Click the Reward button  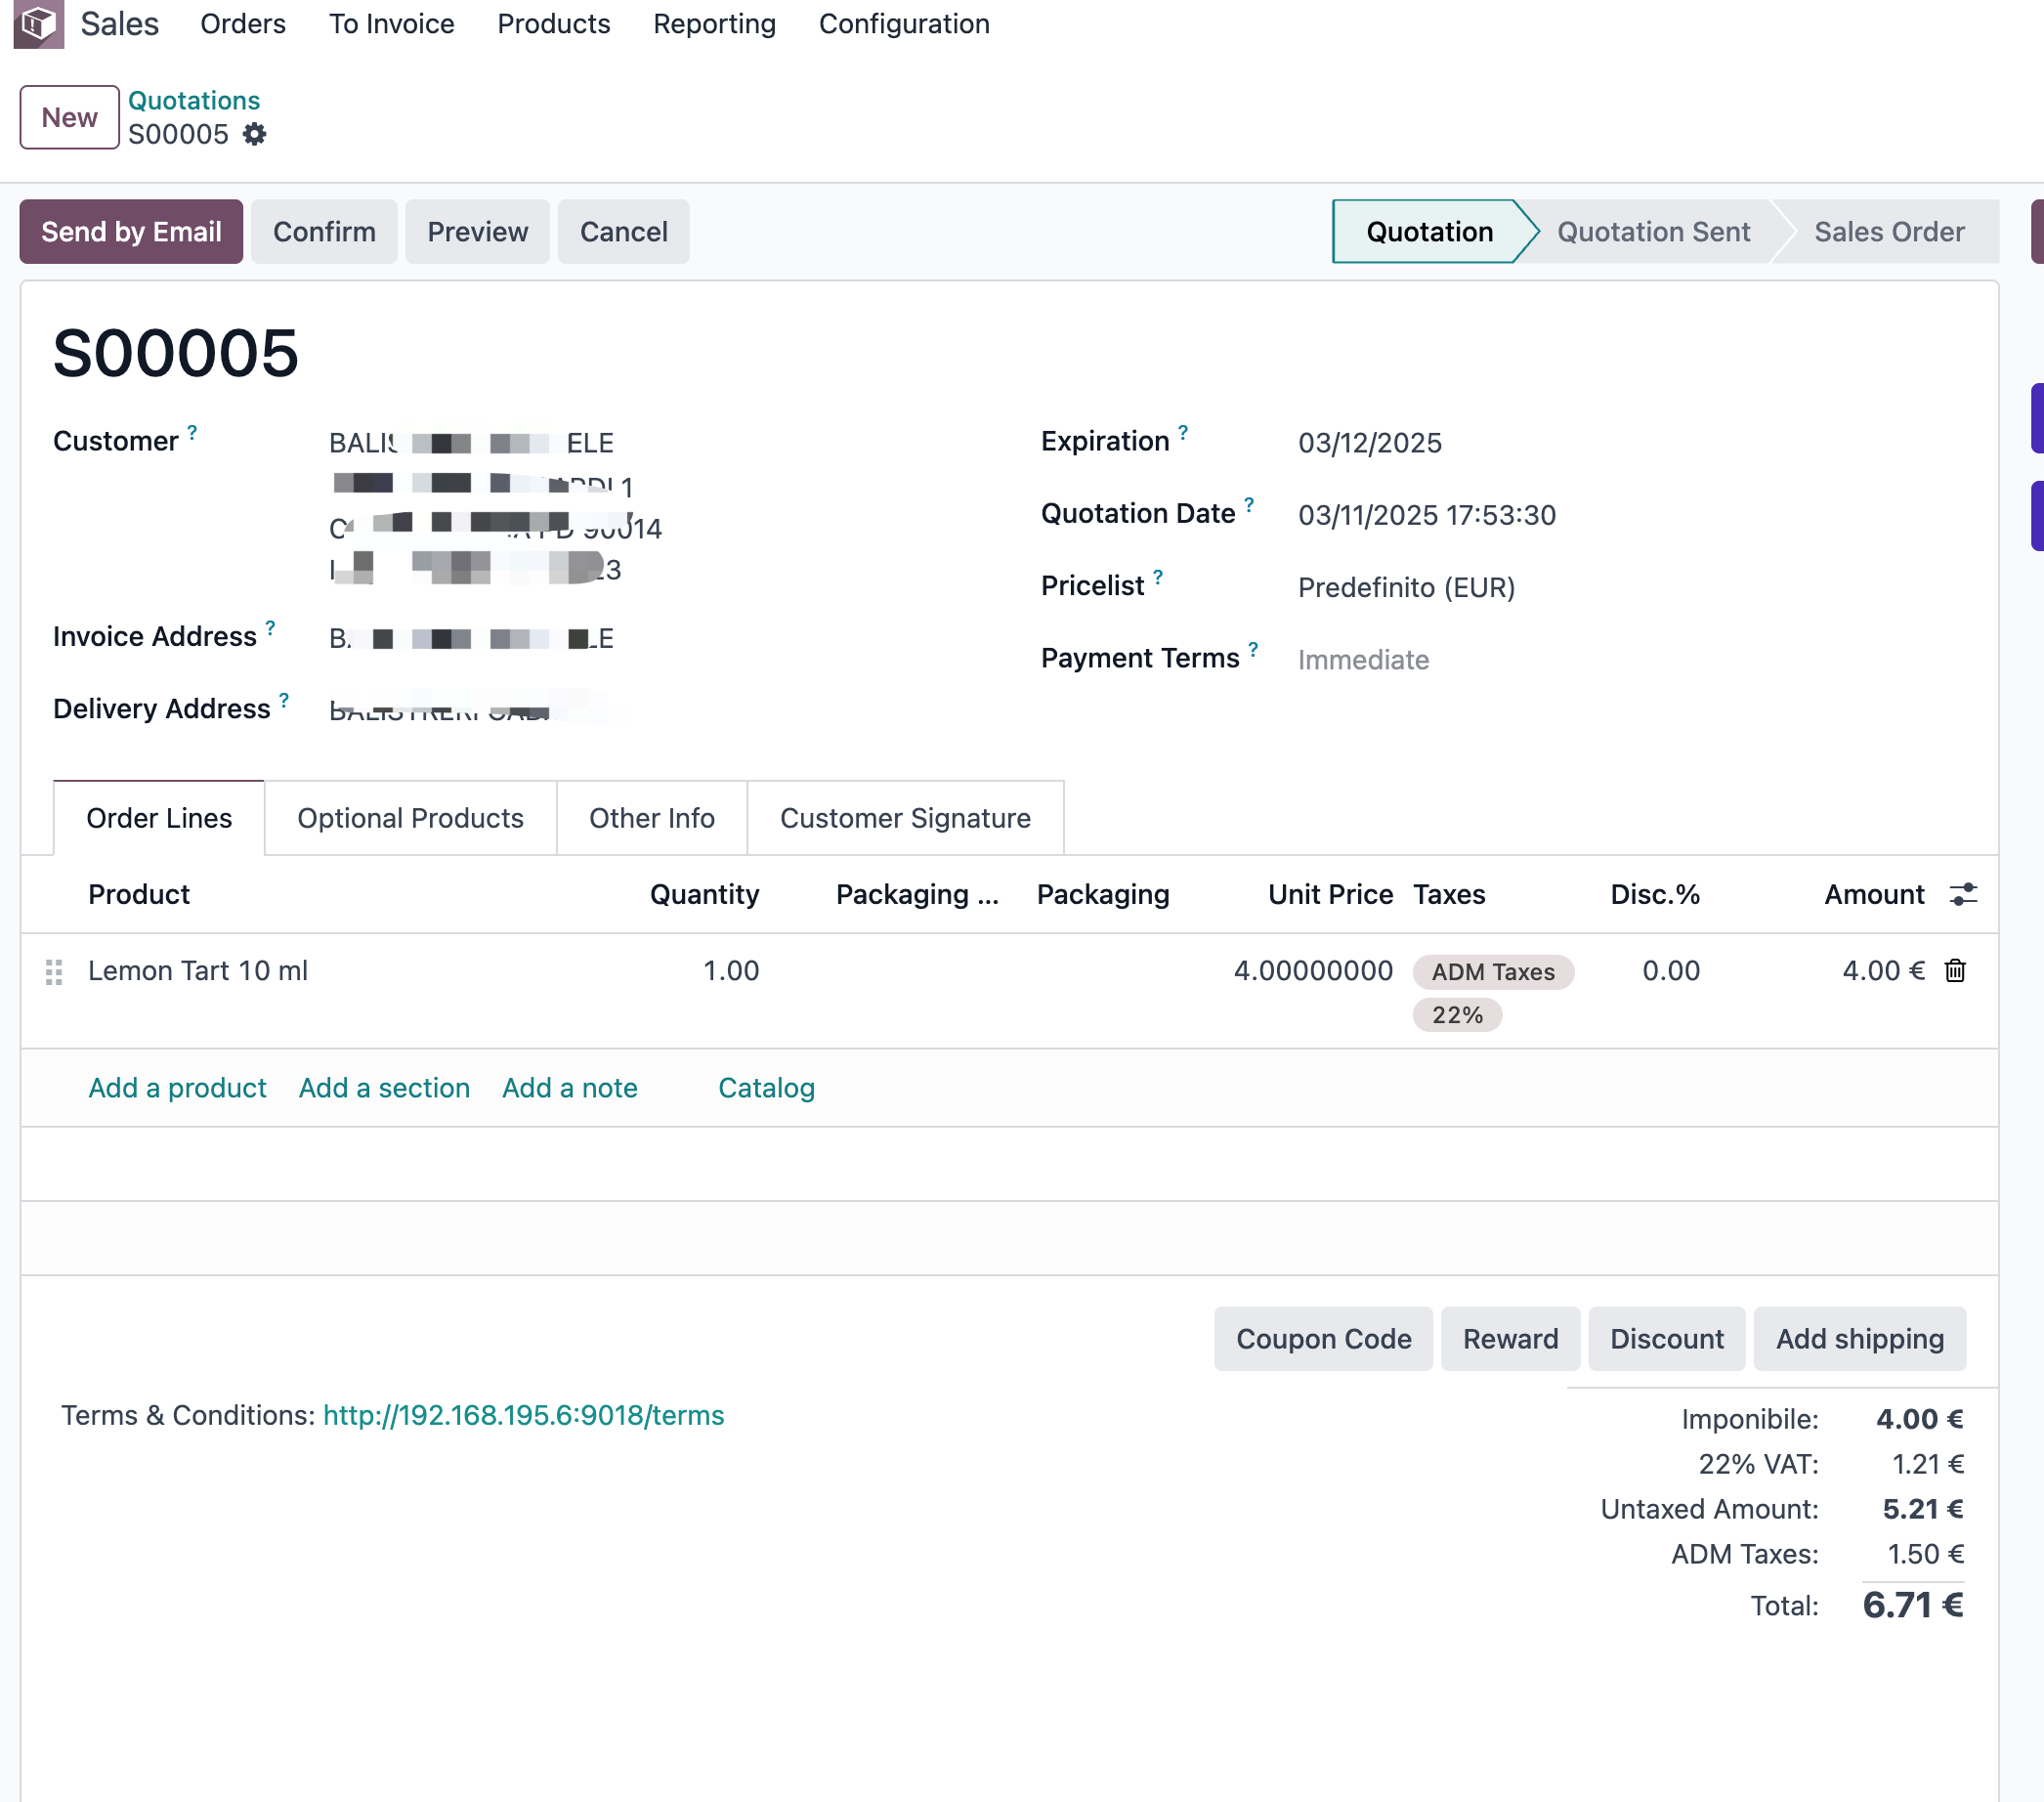coord(1511,1339)
